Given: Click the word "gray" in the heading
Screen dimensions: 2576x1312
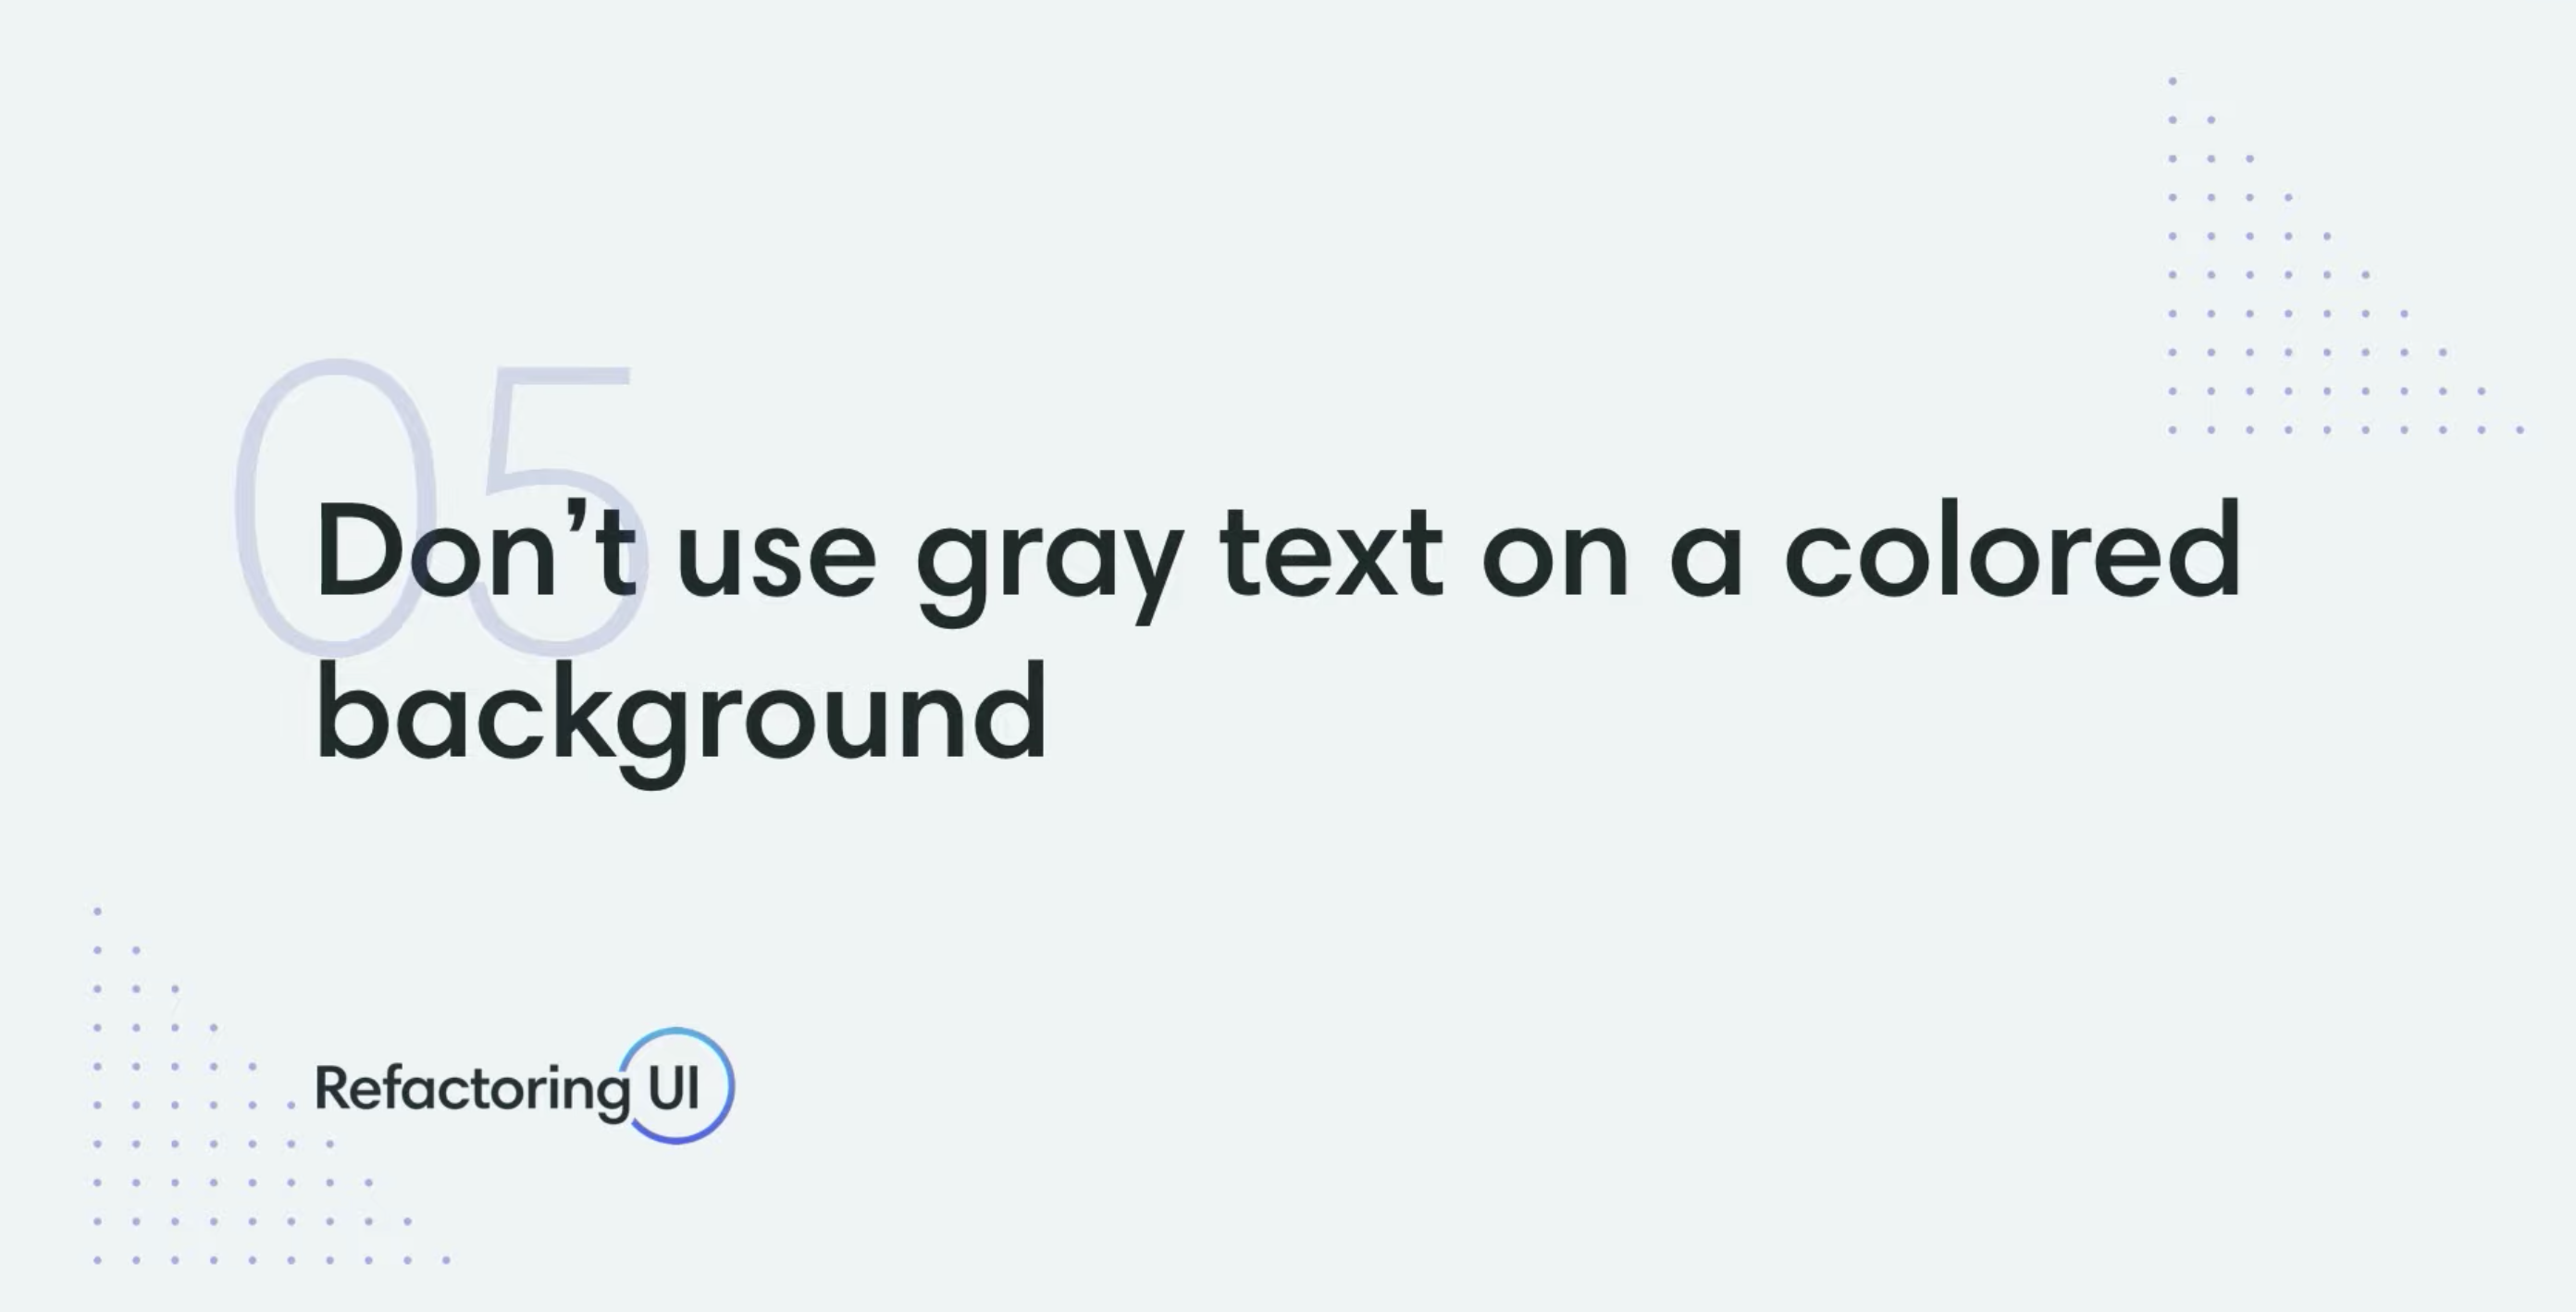Looking at the screenshot, I should pos(1049,562).
